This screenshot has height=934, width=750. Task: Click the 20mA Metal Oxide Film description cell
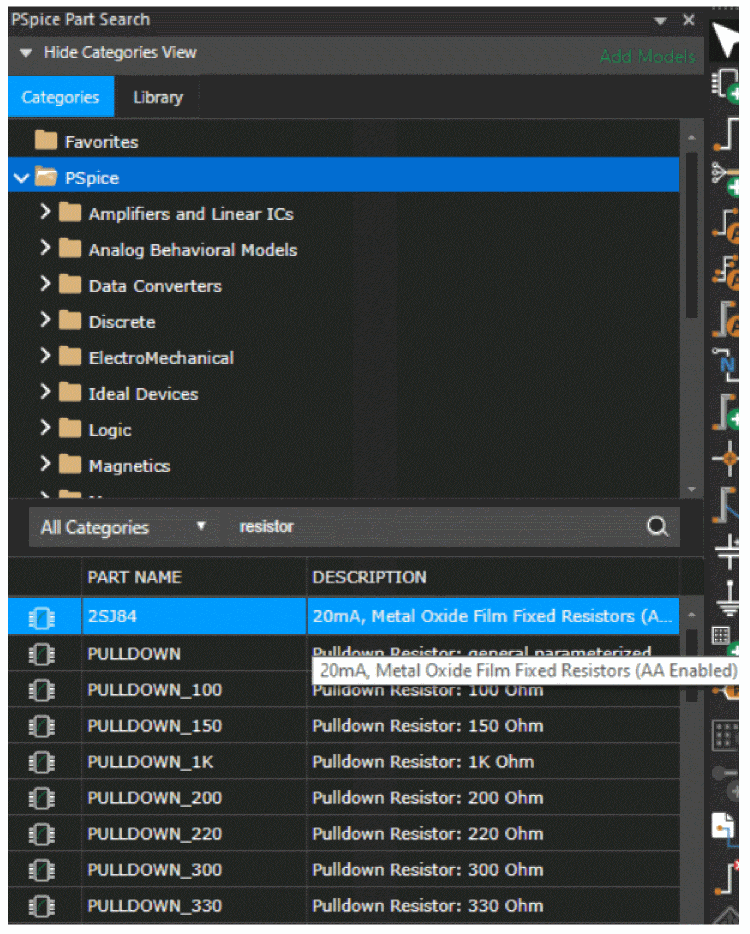click(493, 616)
